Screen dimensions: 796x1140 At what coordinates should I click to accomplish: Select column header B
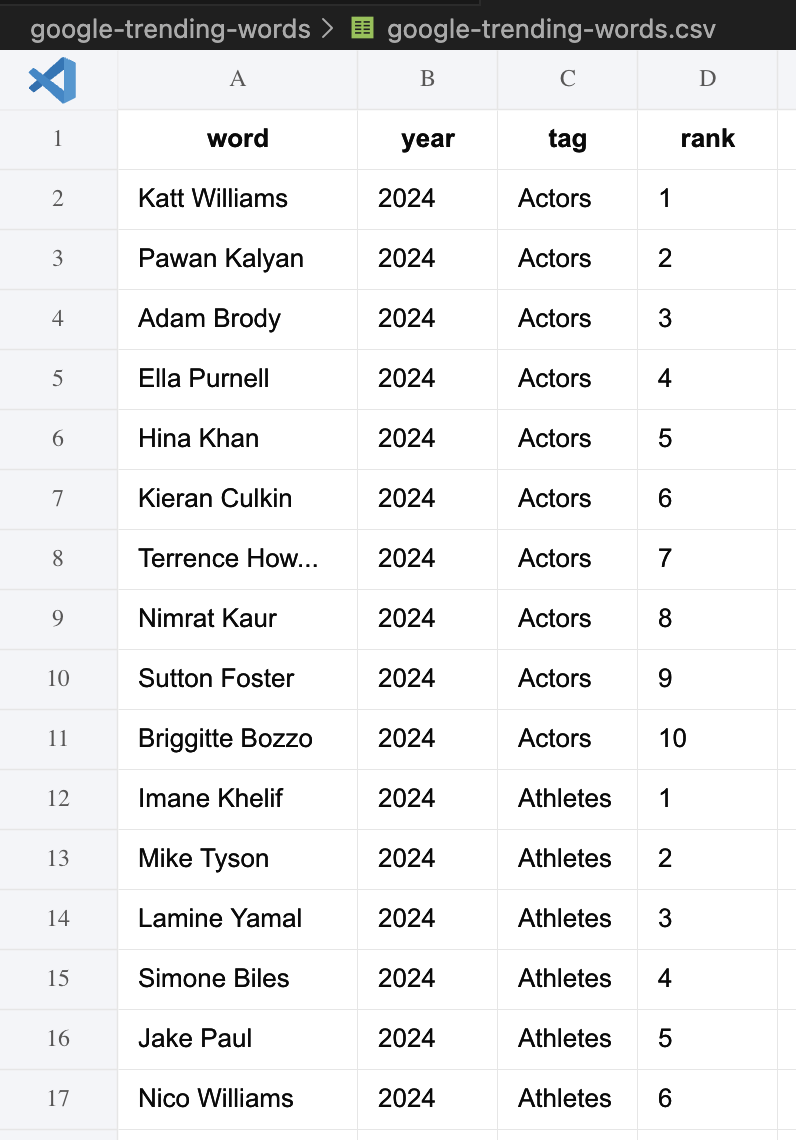pos(427,79)
